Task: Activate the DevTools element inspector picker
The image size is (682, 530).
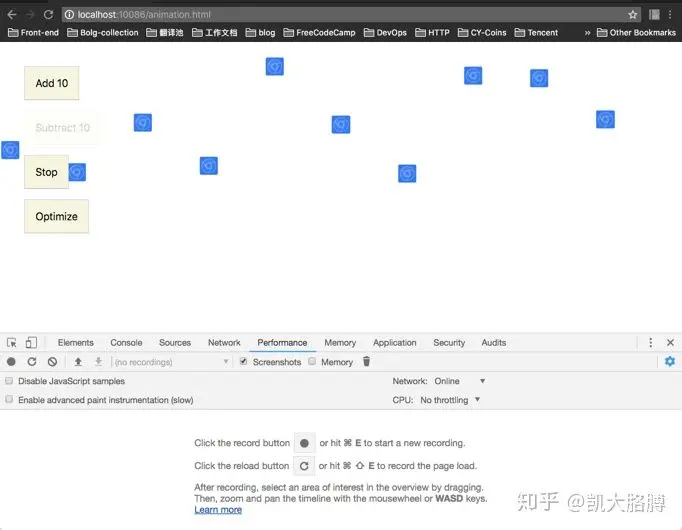Action: coord(12,343)
